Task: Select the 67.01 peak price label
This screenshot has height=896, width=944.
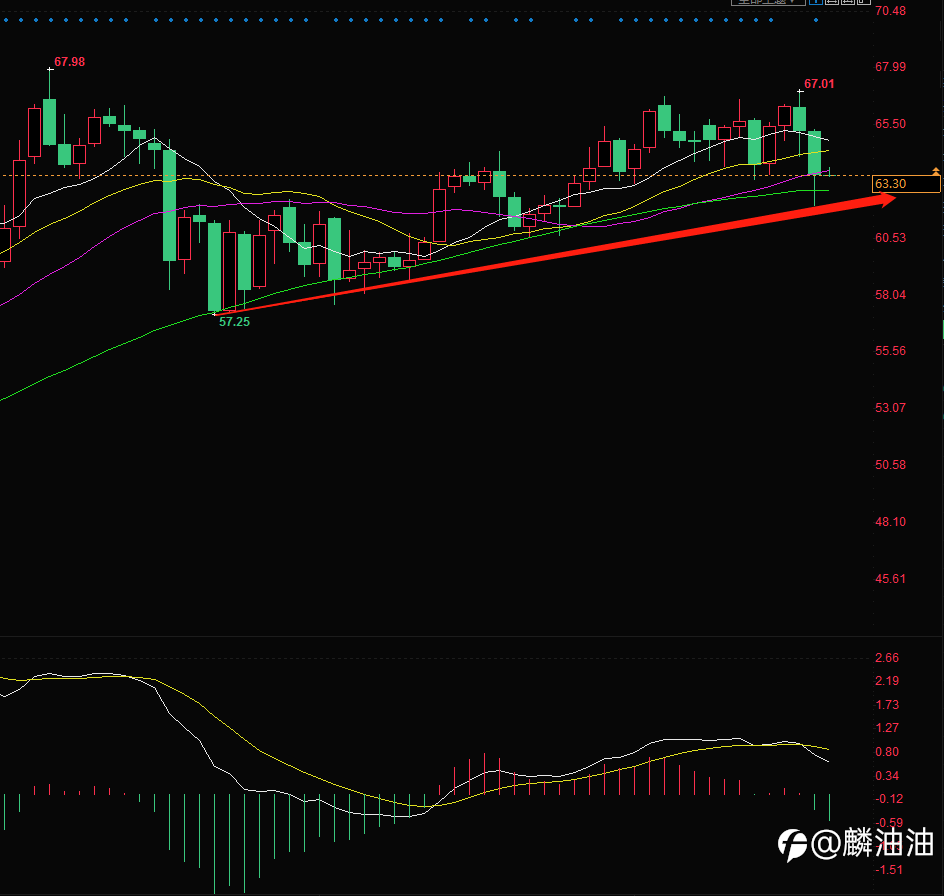Action: 819,84
